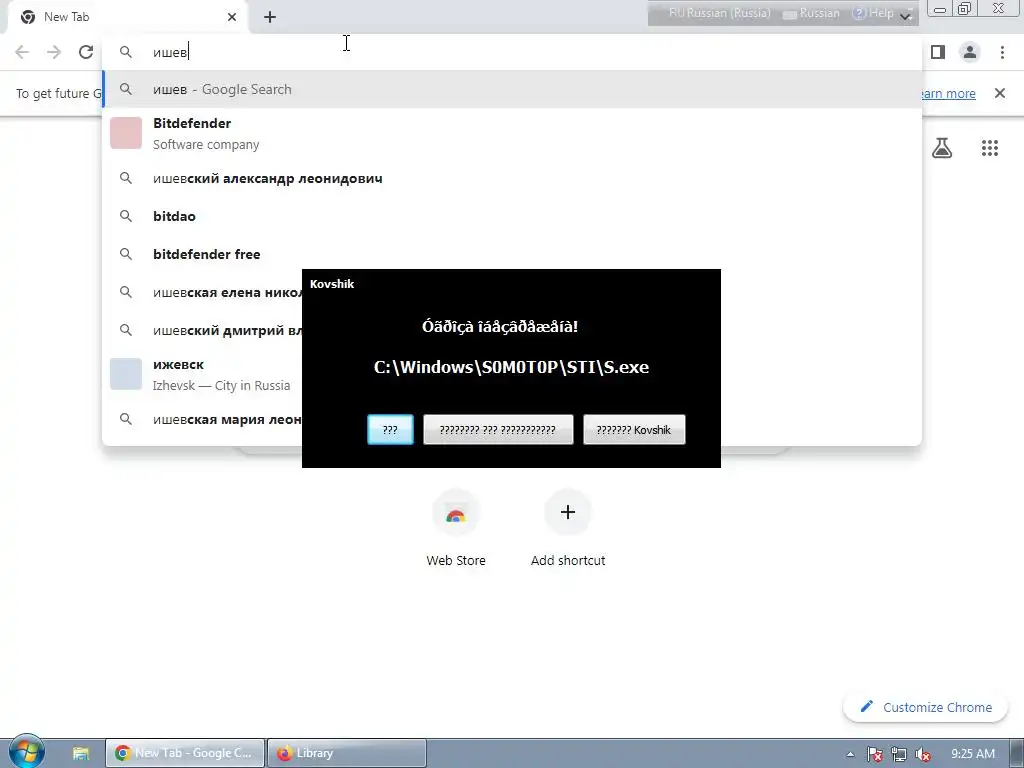Image resolution: width=1024 pixels, height=768 pixels.
Task: Click the Bitdefender suggestion thumbnail
Action: click(126, 133)
